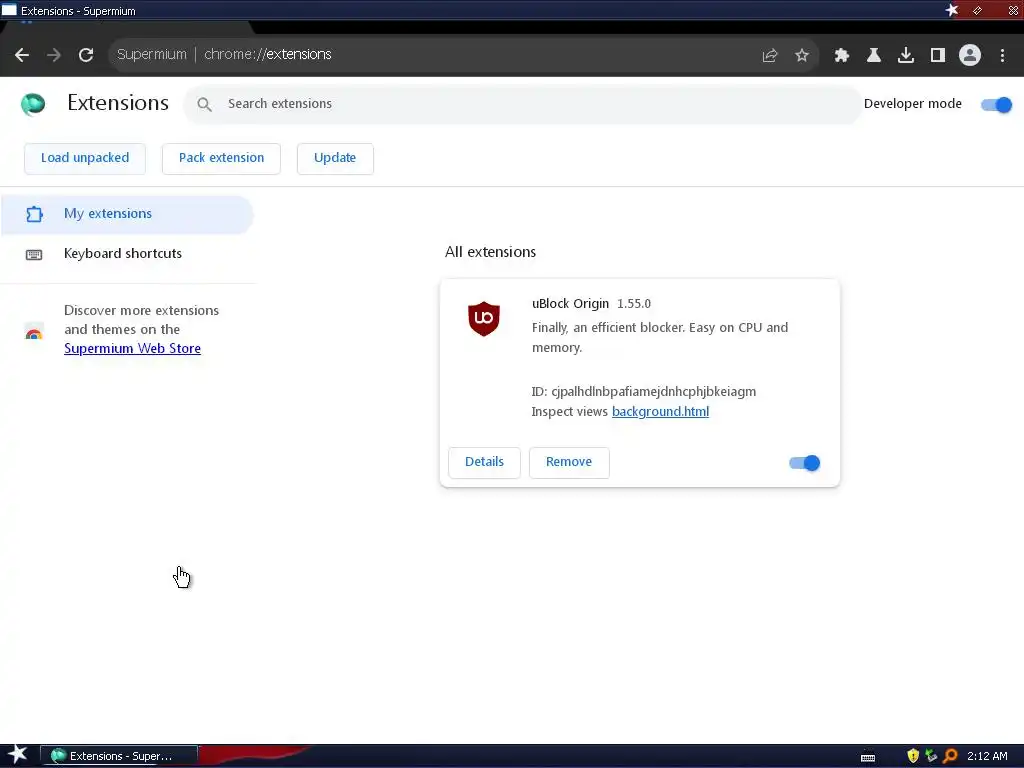Click the uBlock Origin shield icon
The height and width of the screenshot is (768, 1024).
[x=484, y=319]
